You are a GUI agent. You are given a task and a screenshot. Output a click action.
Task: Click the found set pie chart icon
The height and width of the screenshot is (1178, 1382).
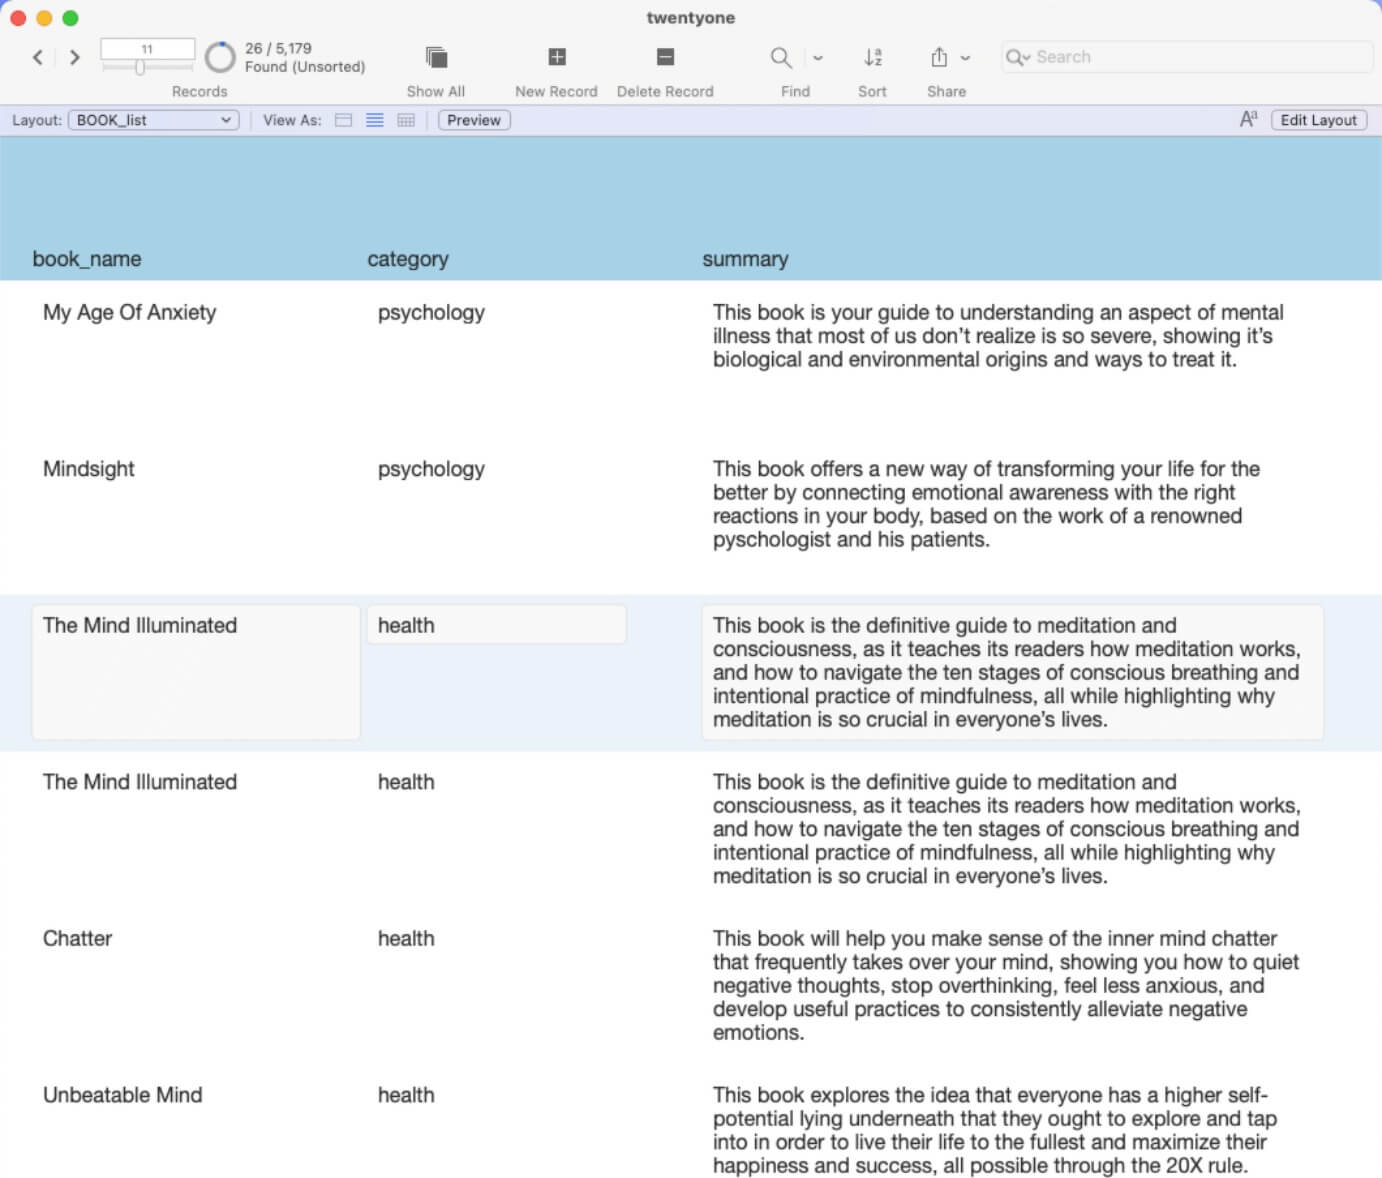coord(220,57)
